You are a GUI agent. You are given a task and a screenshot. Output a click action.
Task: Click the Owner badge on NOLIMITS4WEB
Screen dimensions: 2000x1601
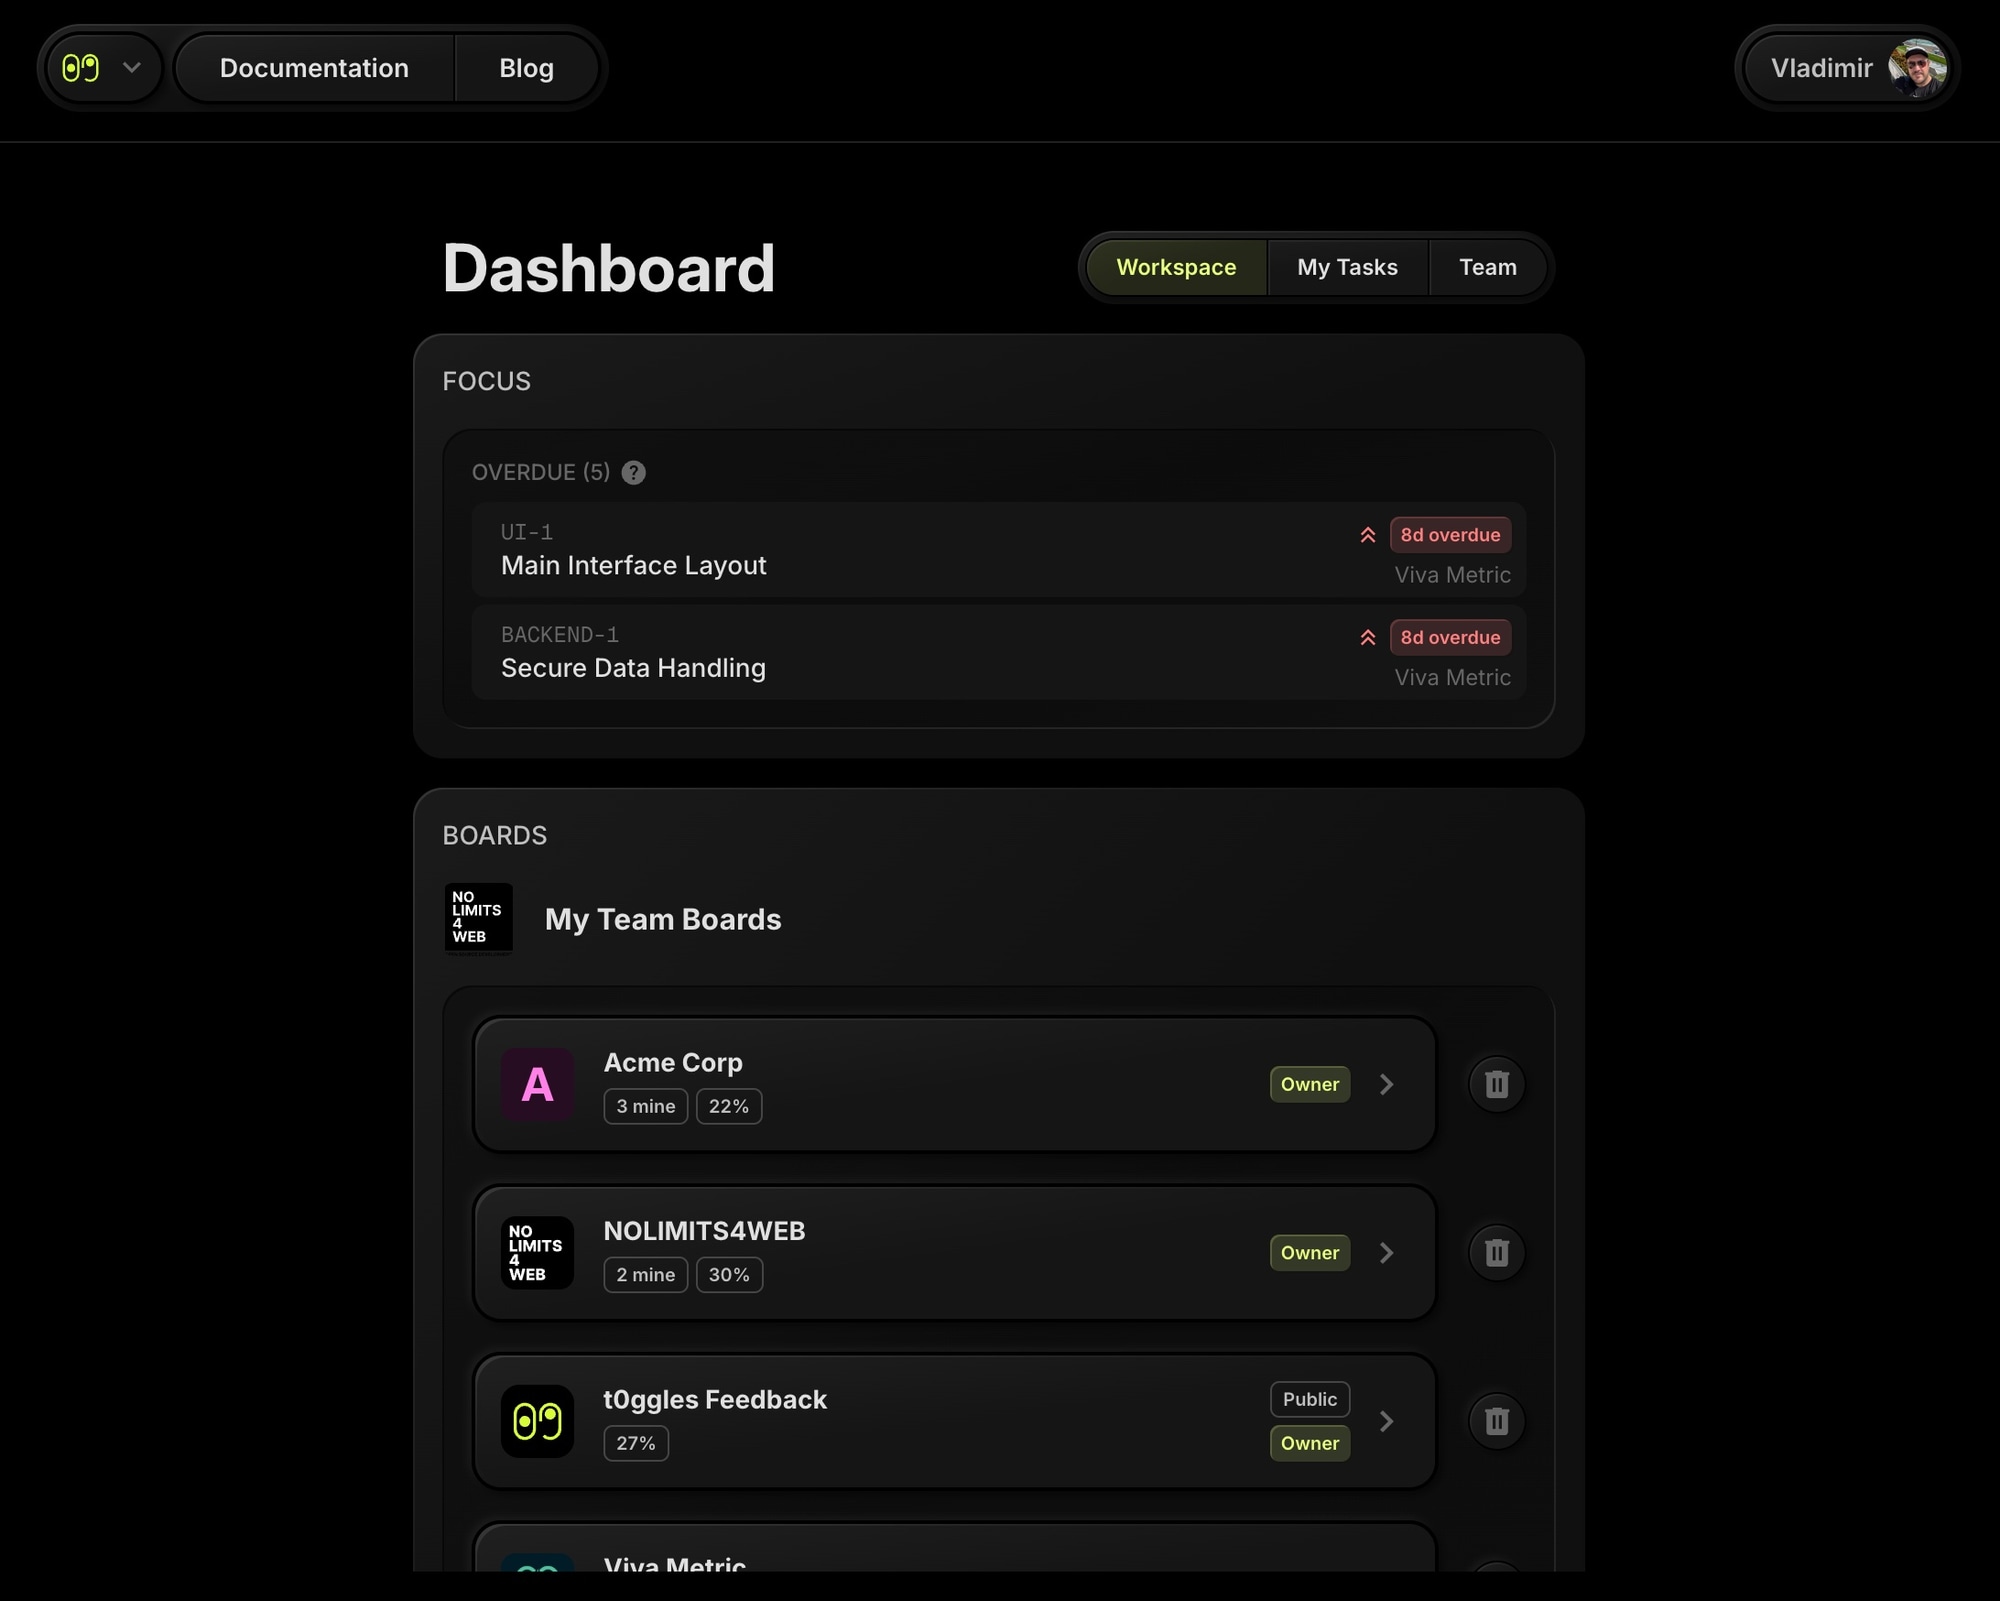(1309, 1253)
